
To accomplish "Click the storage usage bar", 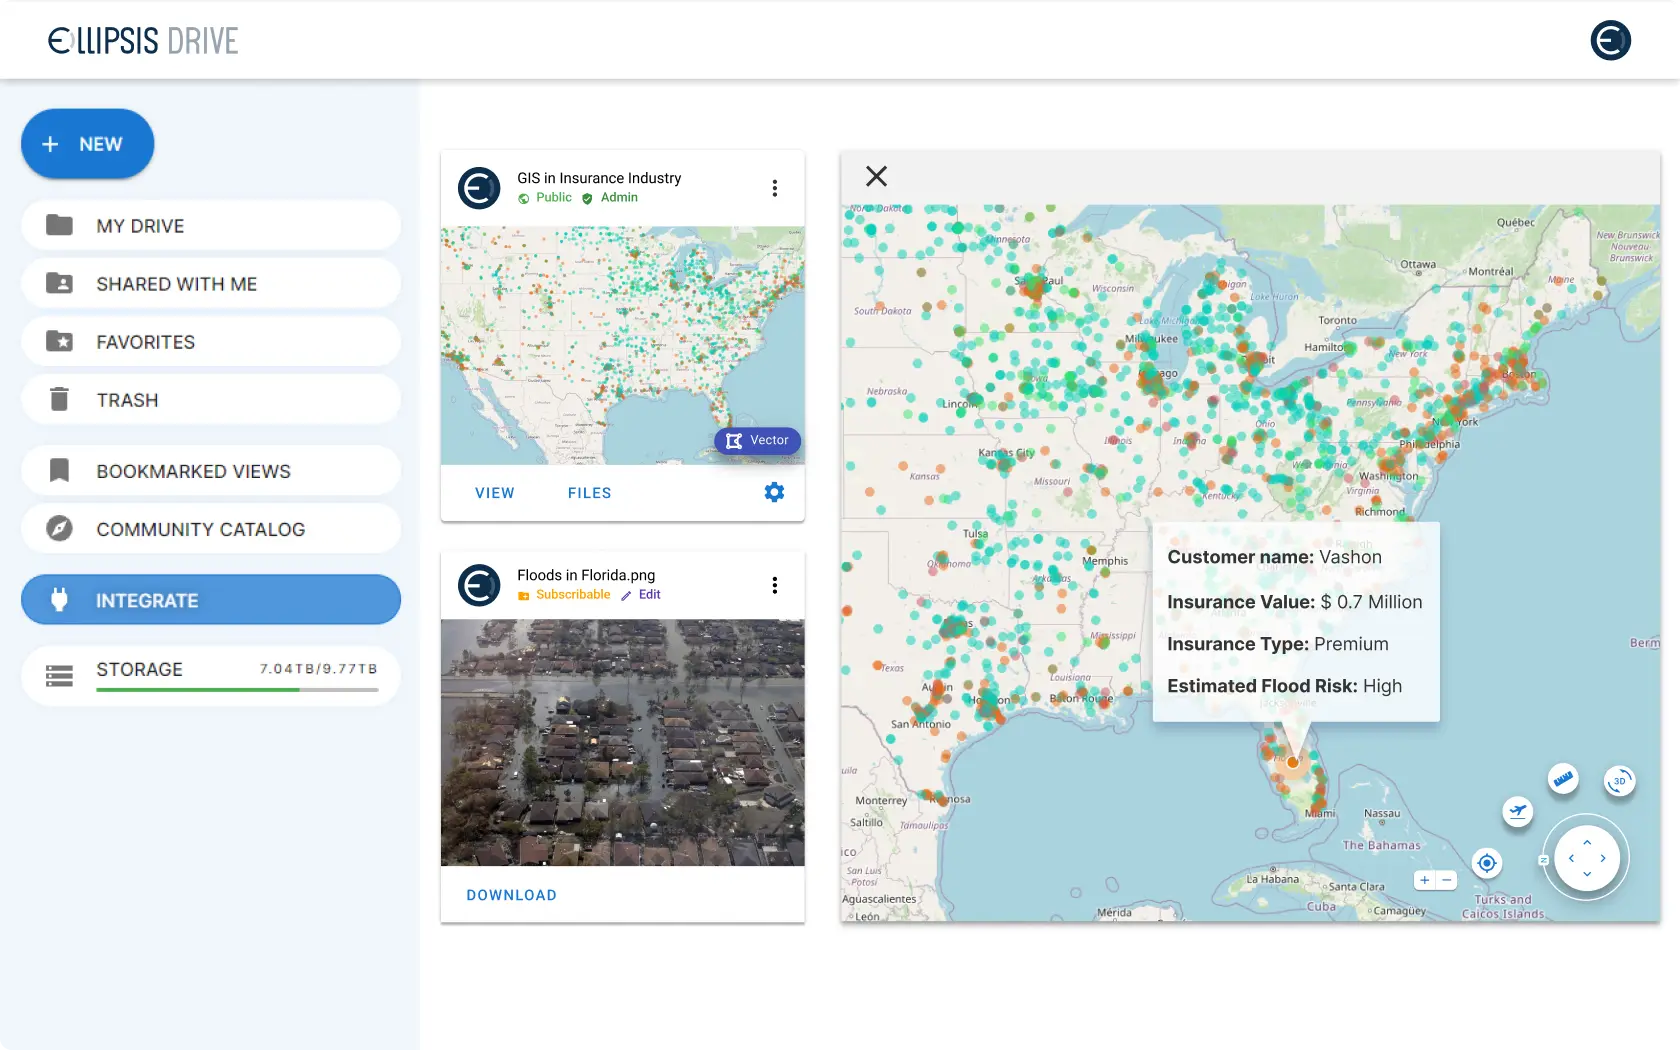I will (237, 689).
